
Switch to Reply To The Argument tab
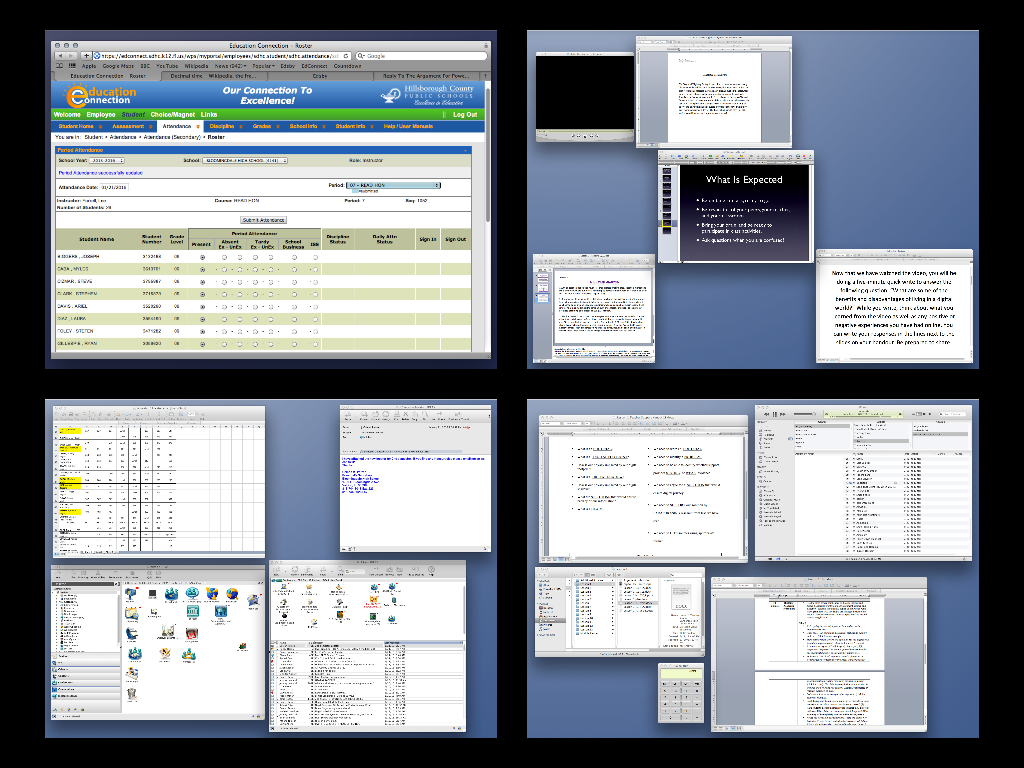point(426,76)
